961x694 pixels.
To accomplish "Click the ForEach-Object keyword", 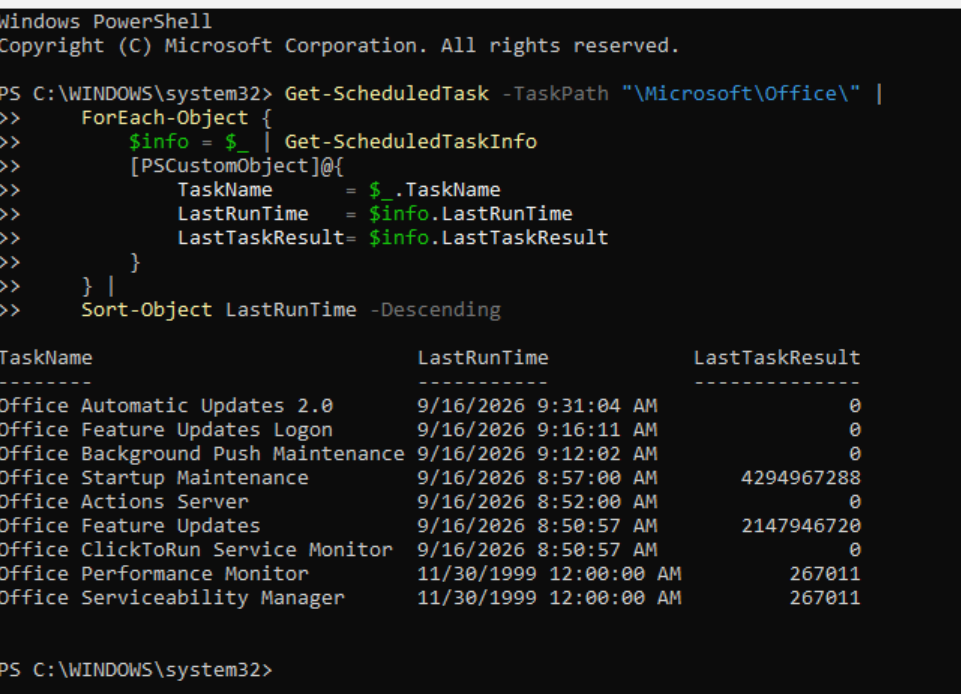I will [165, 118].
